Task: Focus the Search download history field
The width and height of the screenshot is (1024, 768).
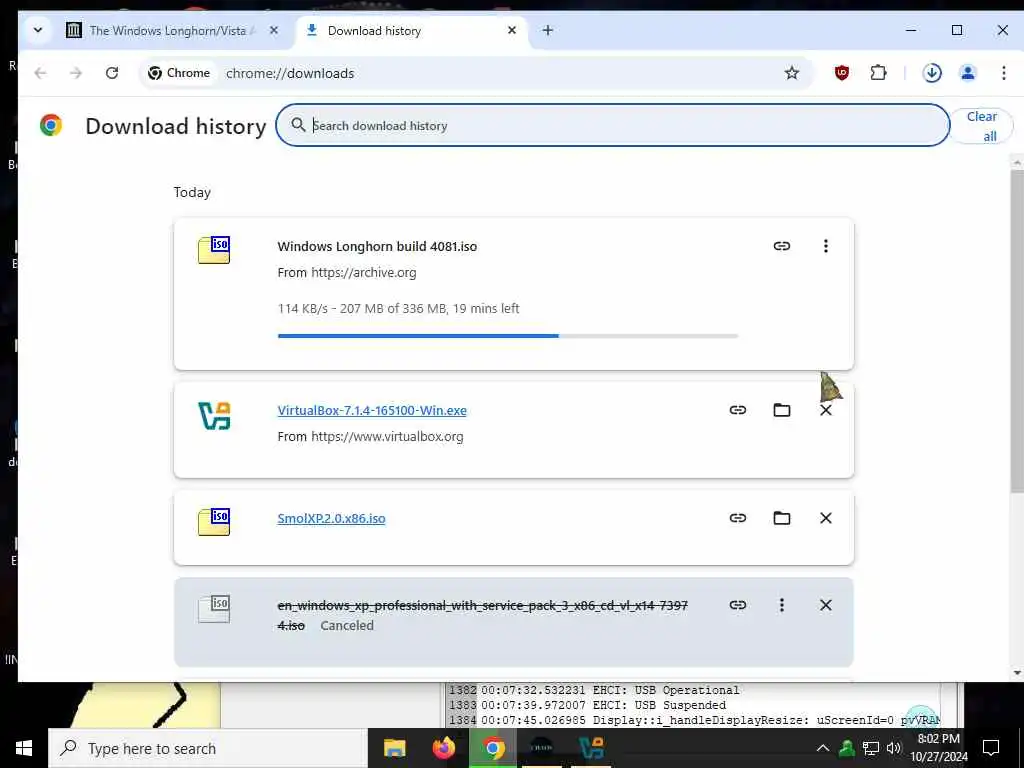Action: pyautogui.click(x=613, y=125)
